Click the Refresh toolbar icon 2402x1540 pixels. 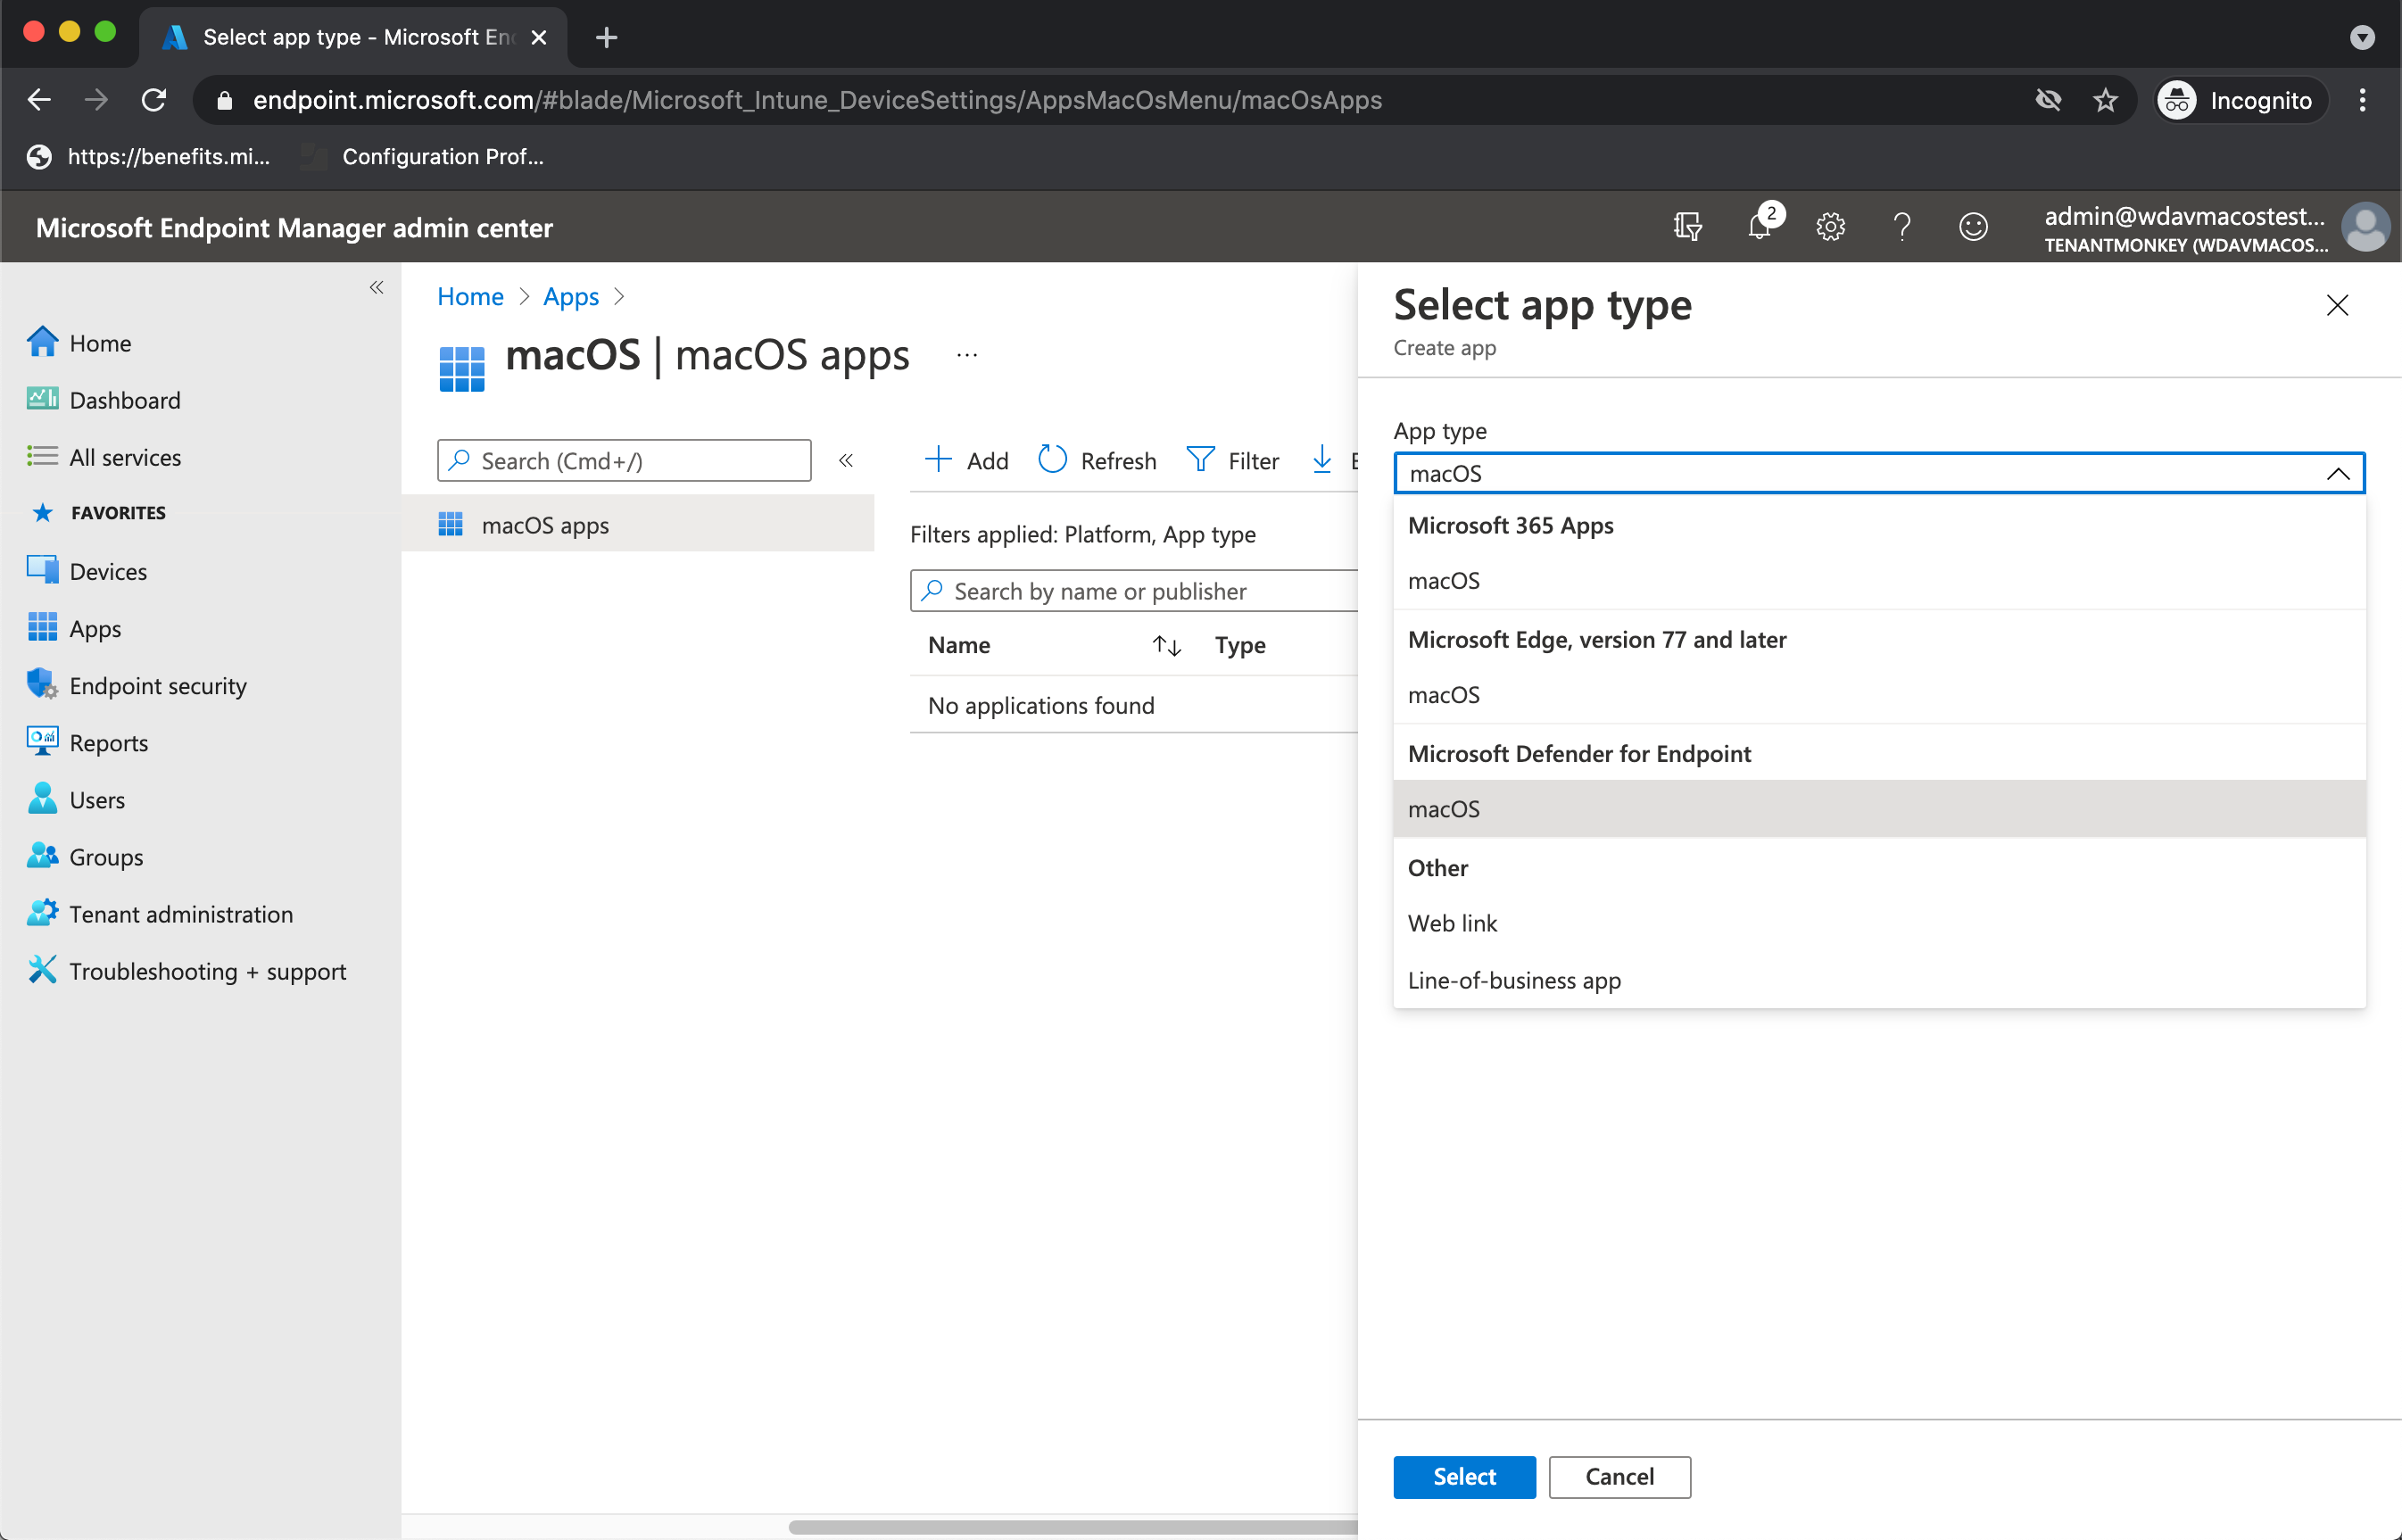click(x=1097, y=460)
